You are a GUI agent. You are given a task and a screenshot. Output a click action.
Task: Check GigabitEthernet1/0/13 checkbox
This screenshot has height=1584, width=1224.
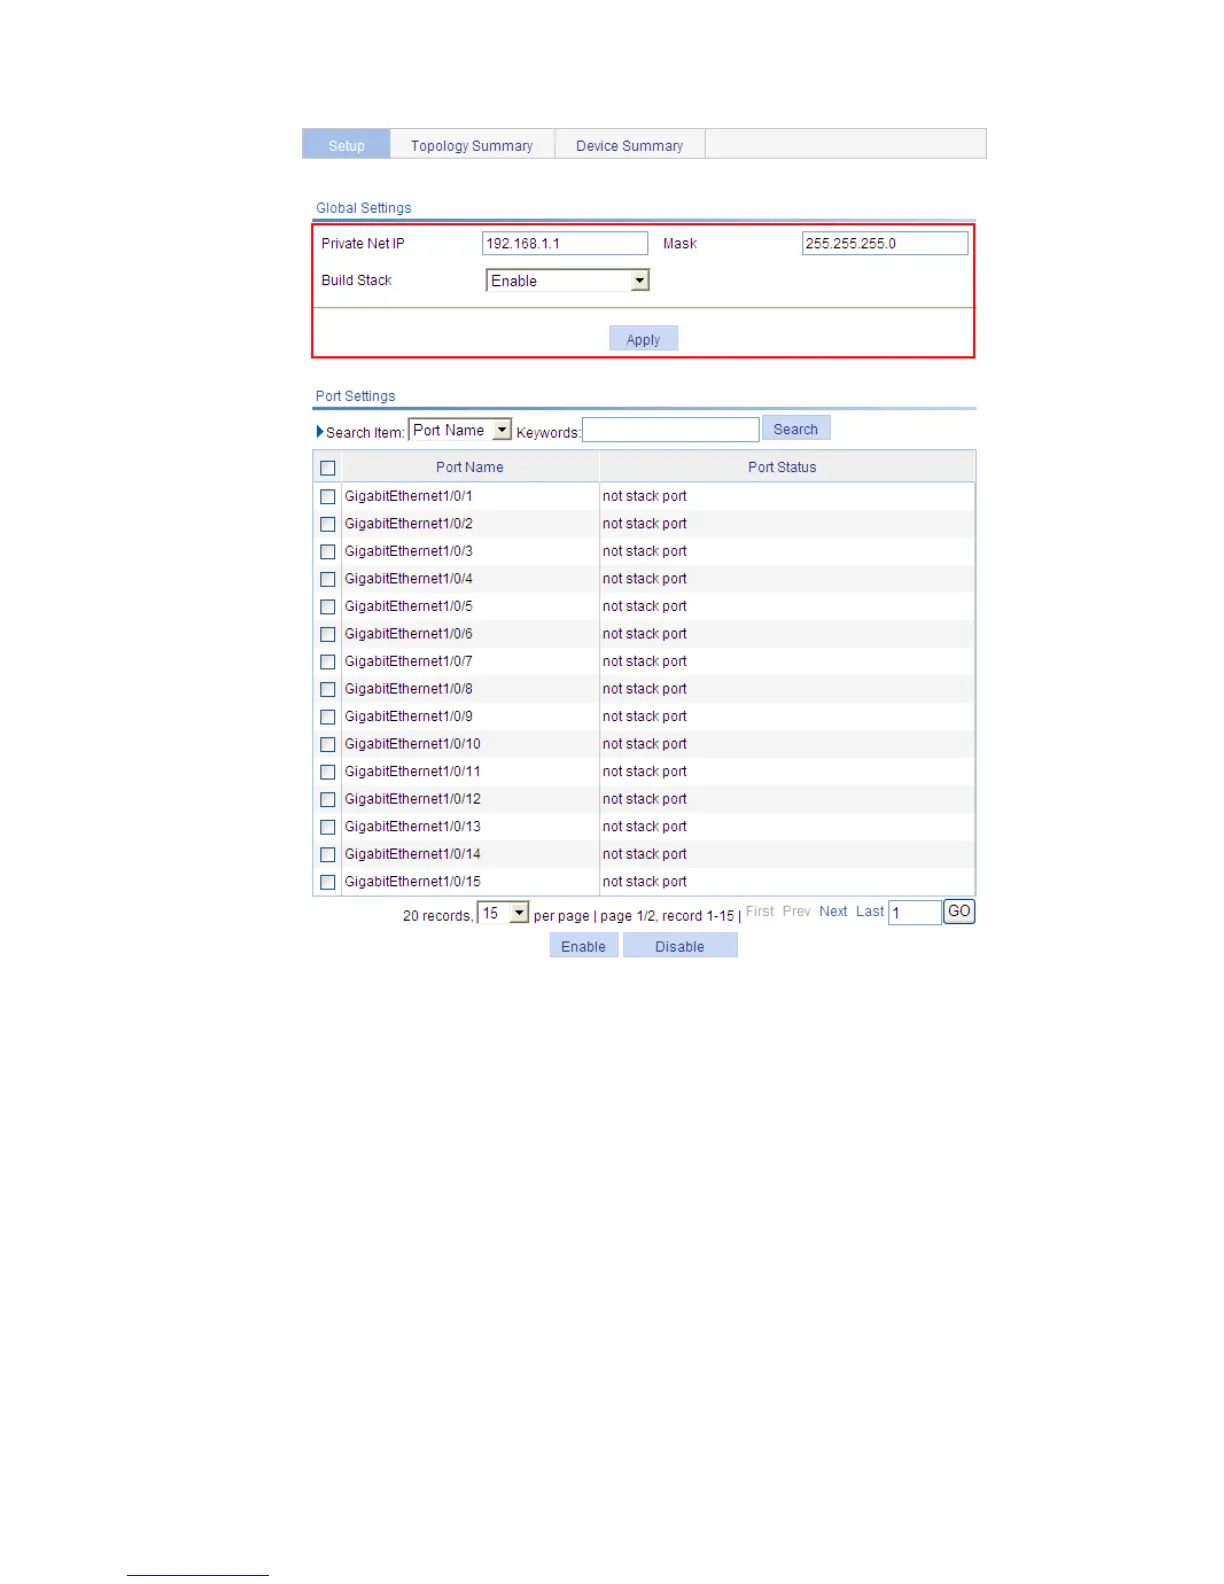pyautogui.click(x=327, y=827)
